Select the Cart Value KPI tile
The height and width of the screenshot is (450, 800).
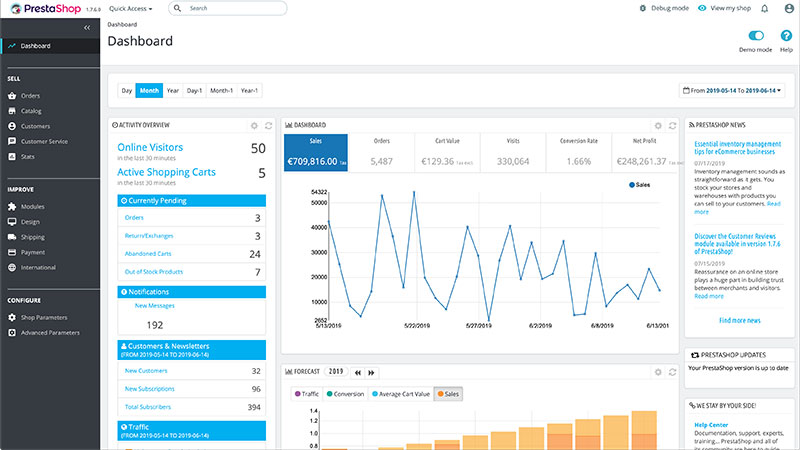click(447, 153)
